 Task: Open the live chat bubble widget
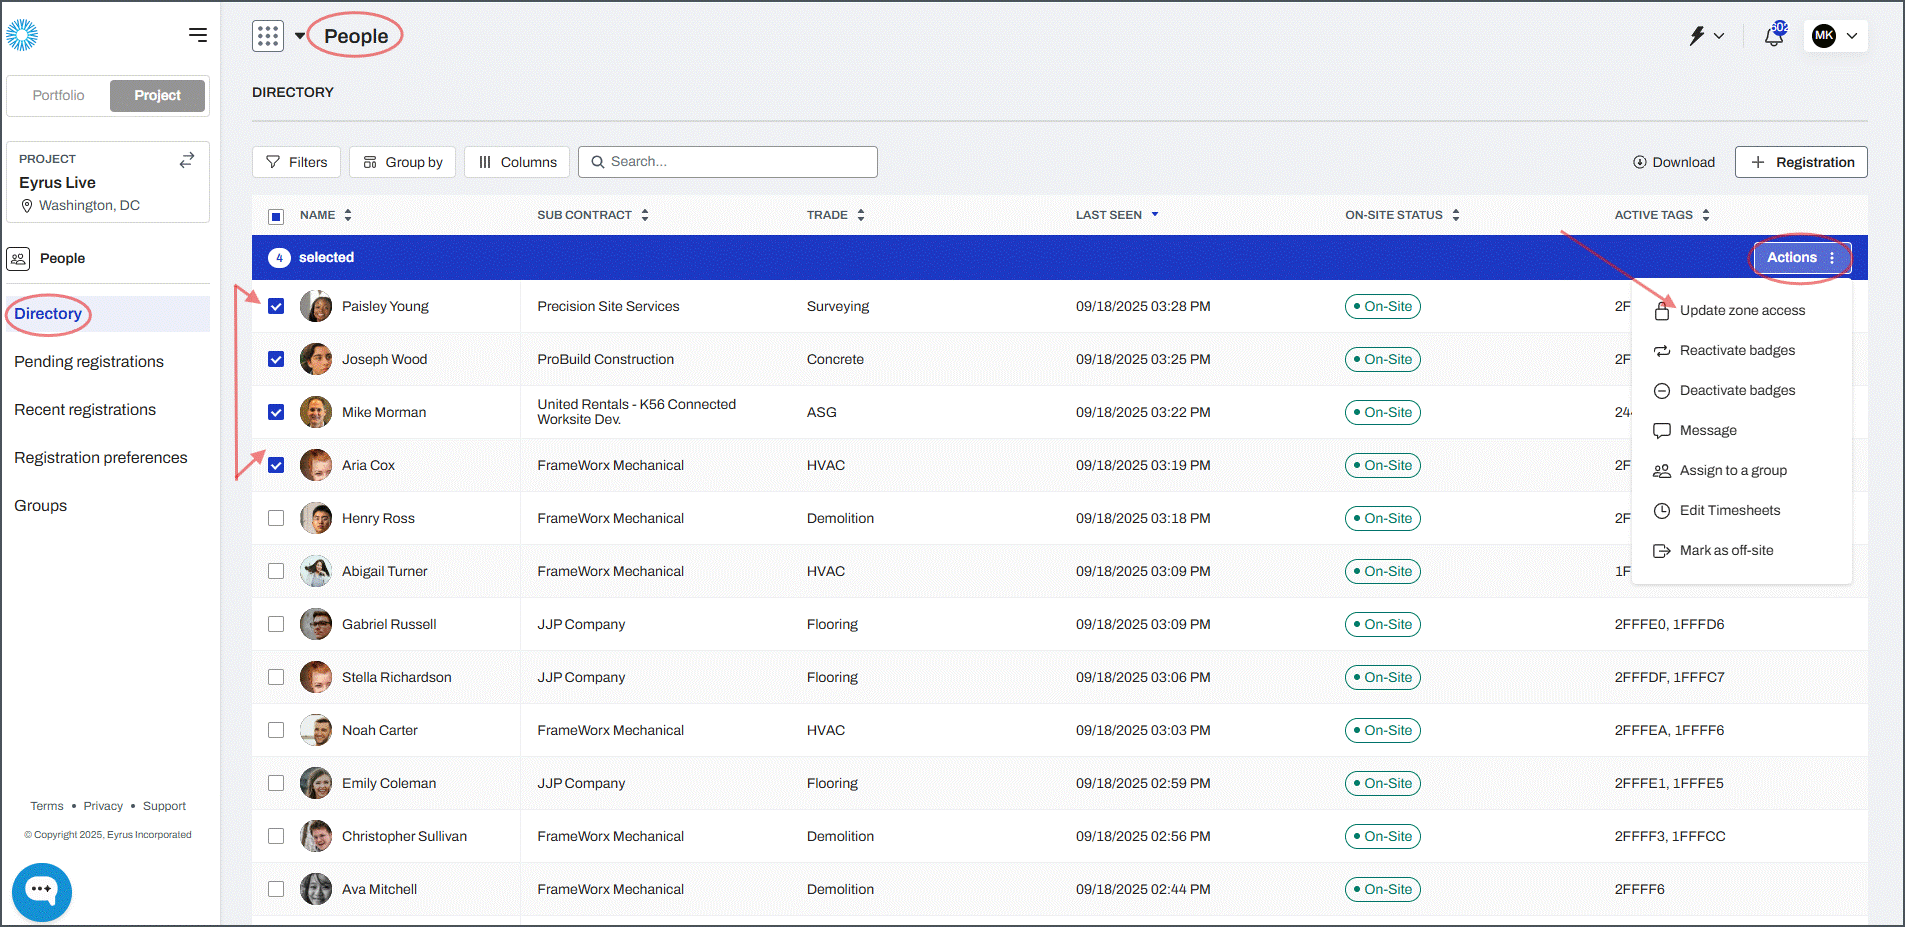pos(42,890)
